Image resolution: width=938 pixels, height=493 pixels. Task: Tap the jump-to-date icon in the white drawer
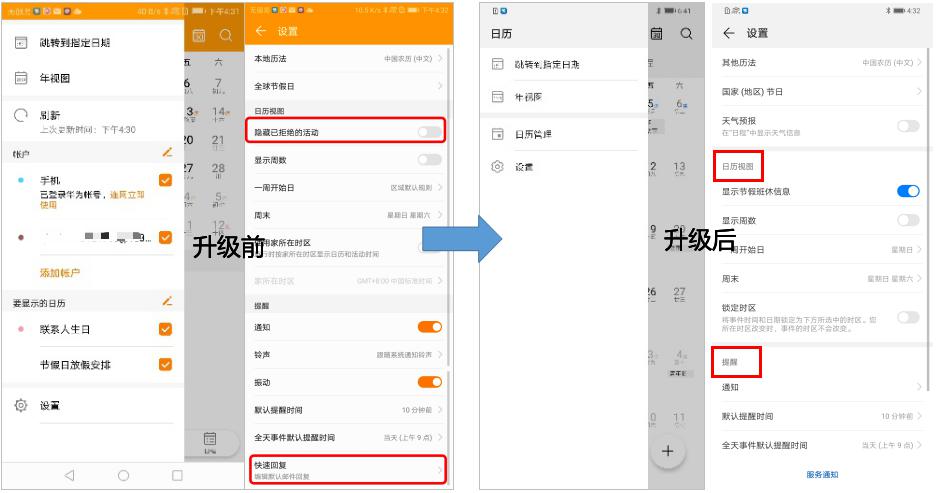pyautogui.click(x=498, y=63)
